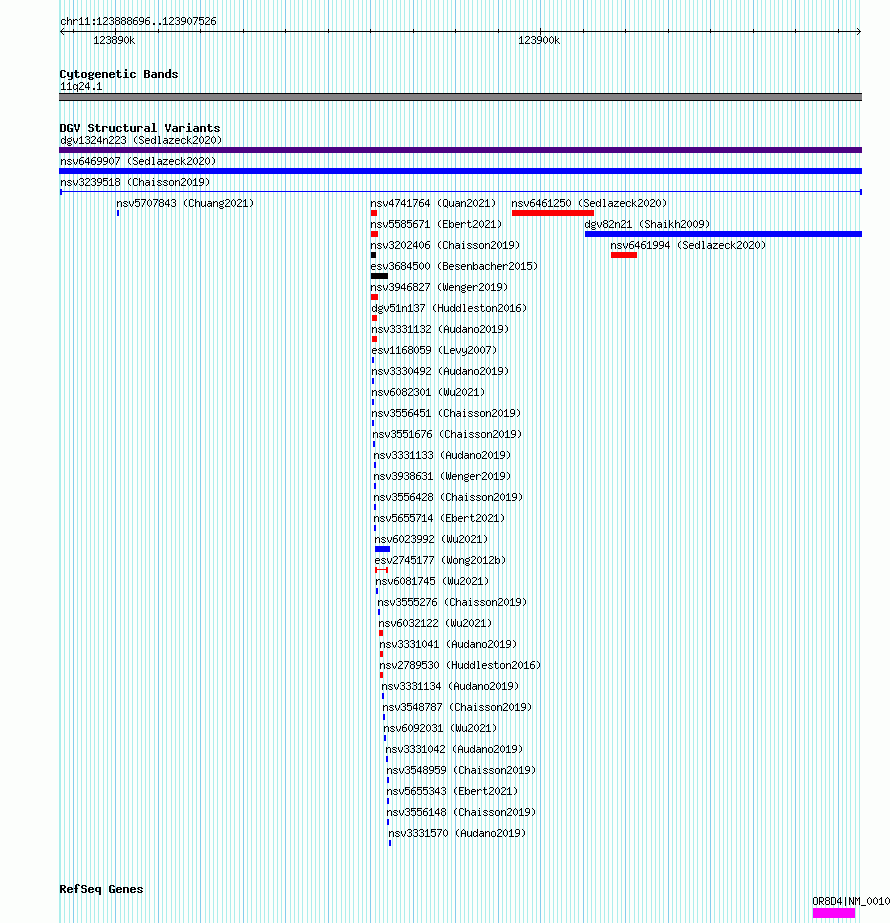This screenshot has width=890, height=923.
Task: Click nsv3331133 (Audano2019) label
Action: tap(443, 455)
